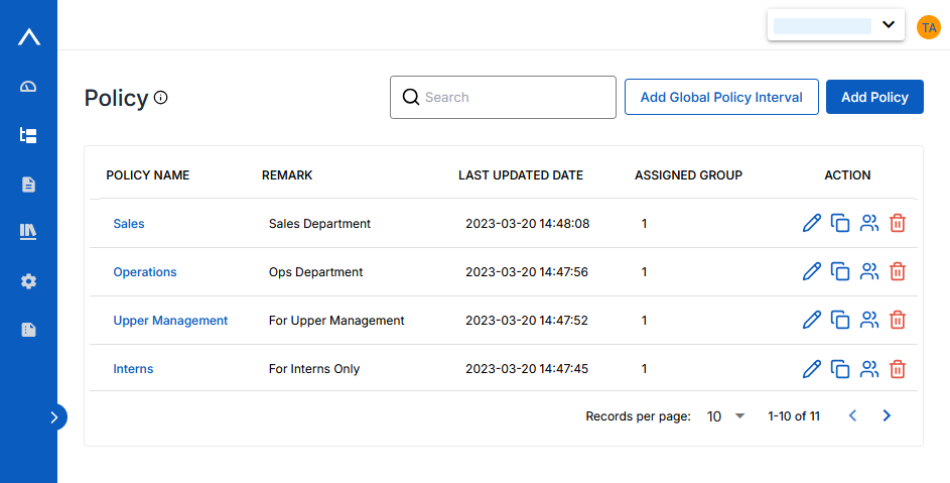Click Add Global Policy Interval button

[x=721, y=97]
